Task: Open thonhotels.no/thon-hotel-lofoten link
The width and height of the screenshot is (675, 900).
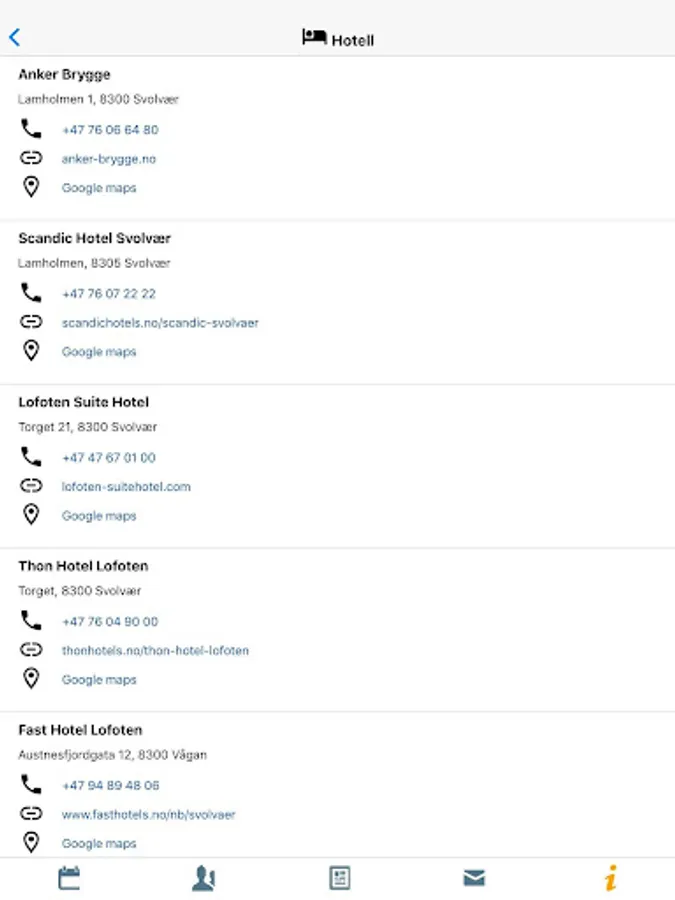Action: pyautogui.click(x=155, y=651)
